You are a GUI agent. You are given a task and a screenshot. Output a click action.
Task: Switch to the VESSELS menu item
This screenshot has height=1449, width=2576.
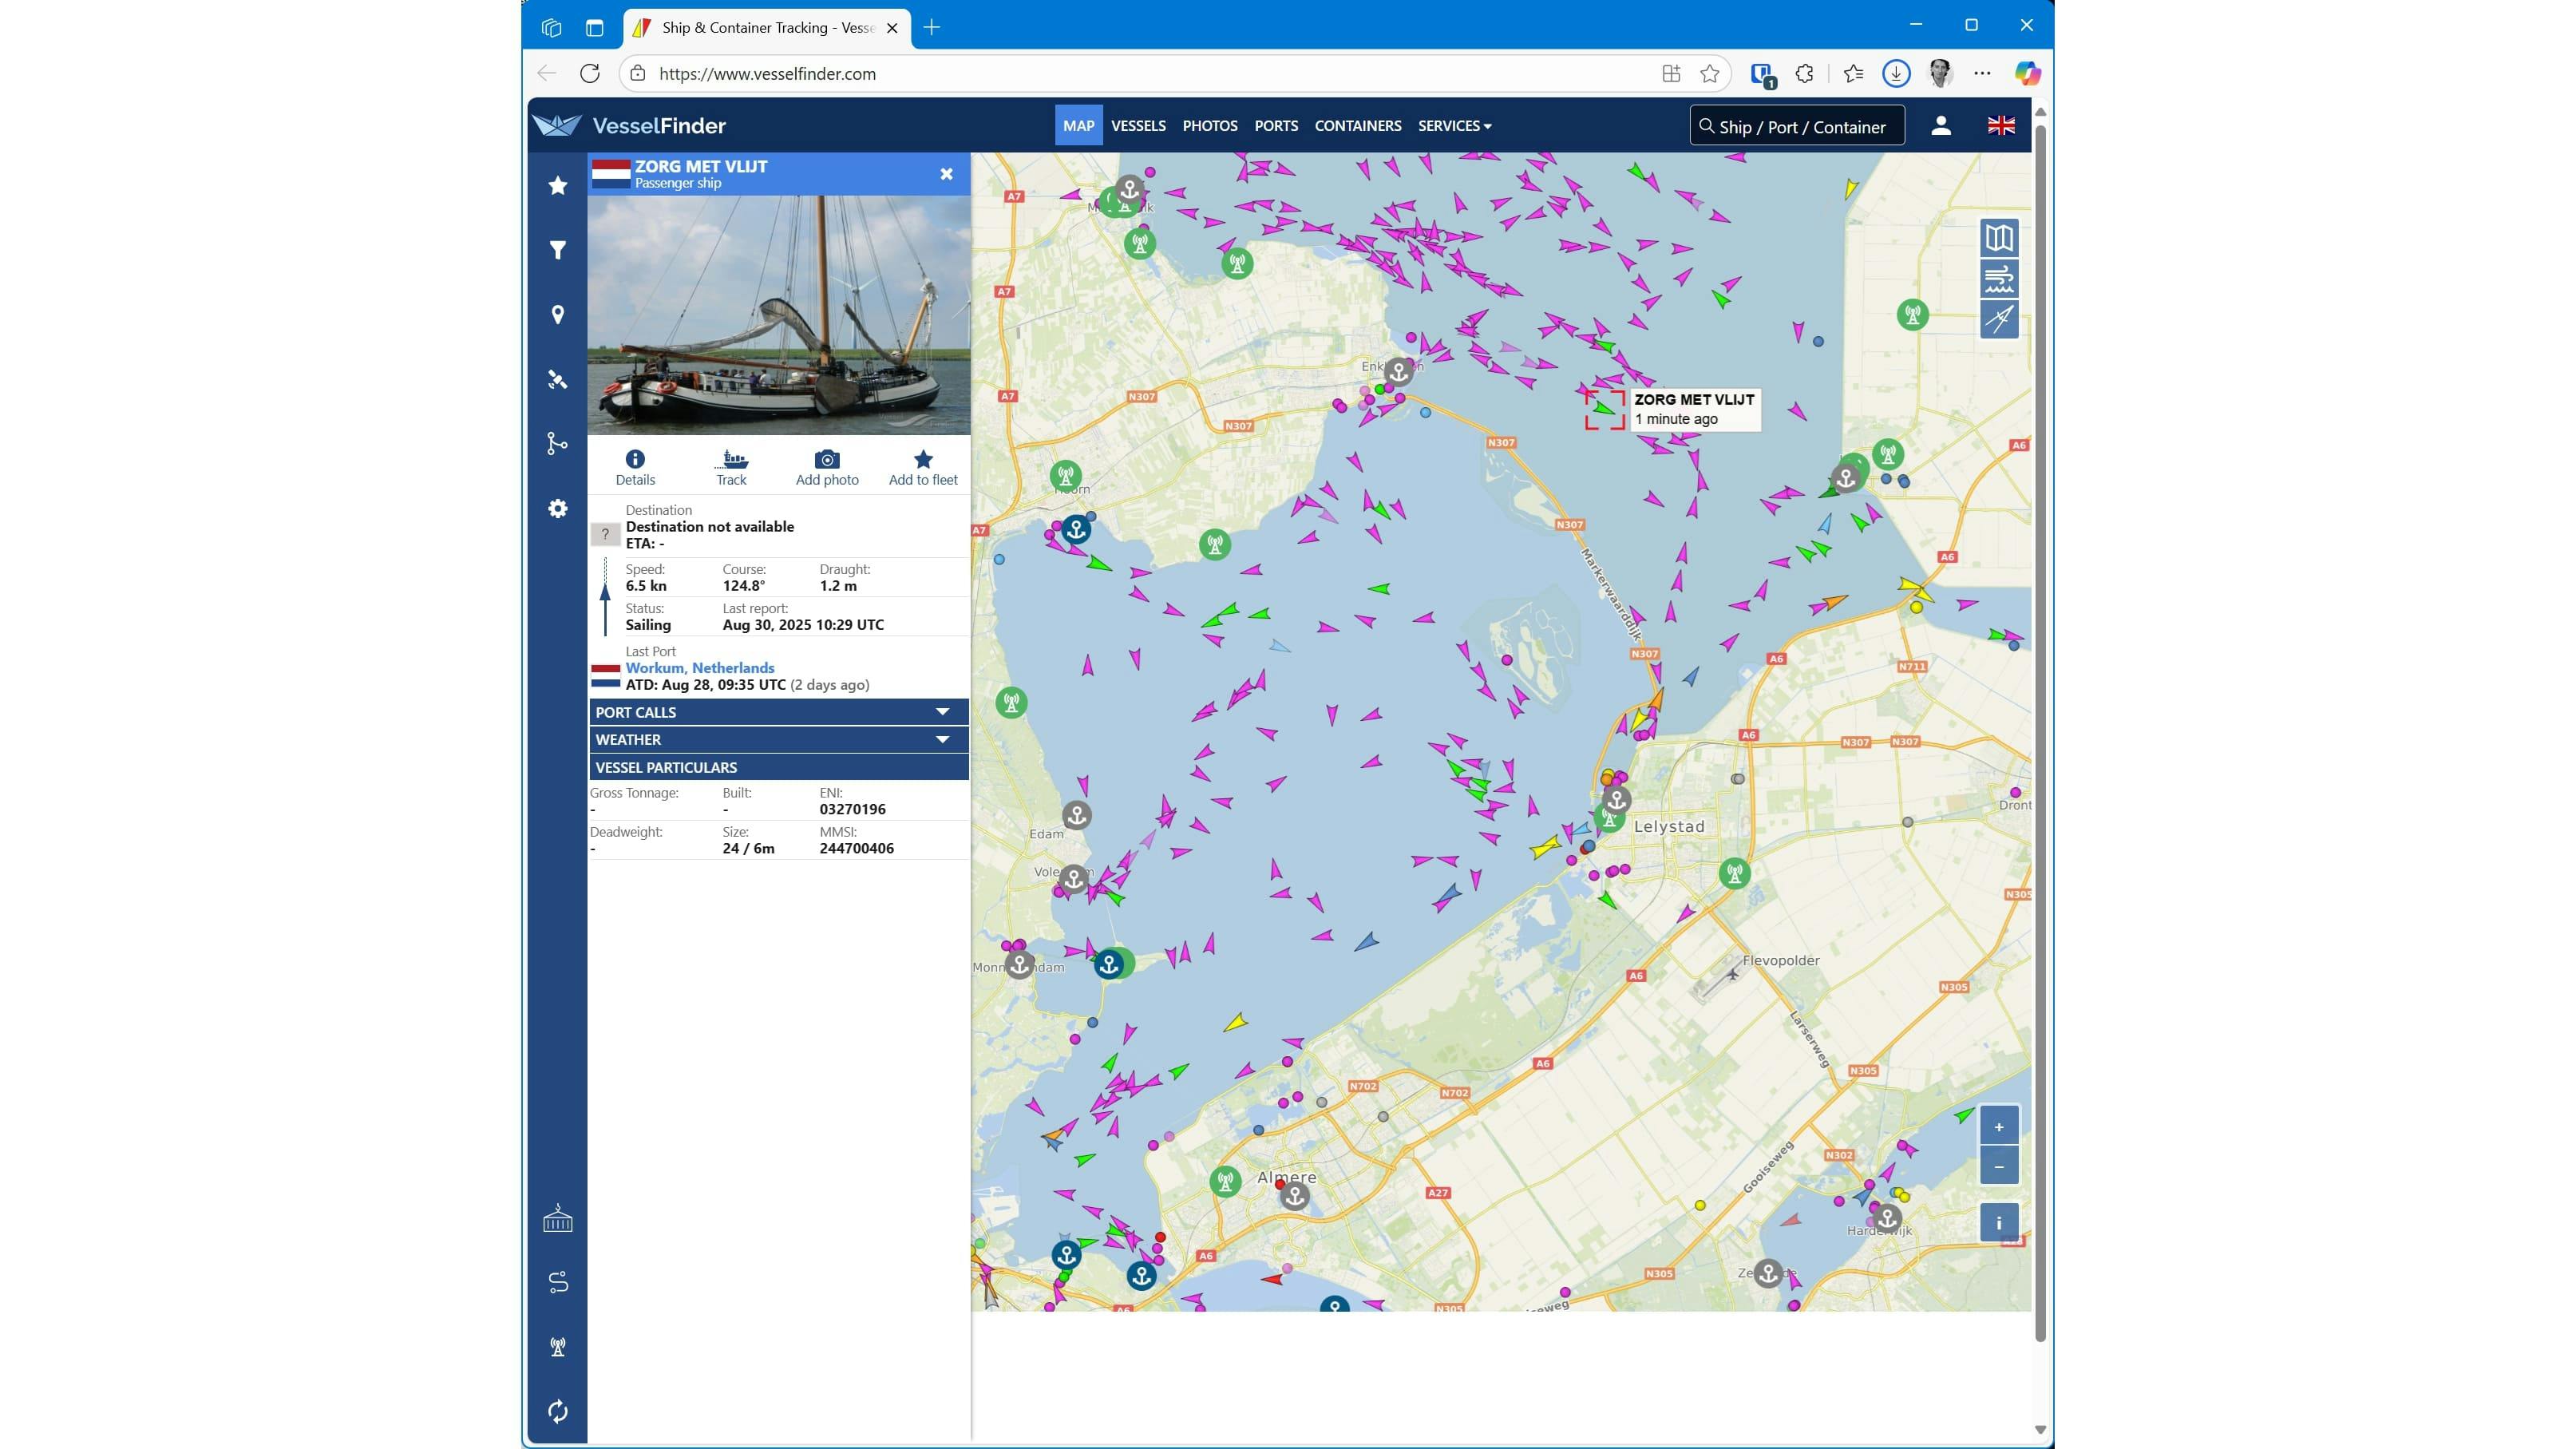(1138, 126)
